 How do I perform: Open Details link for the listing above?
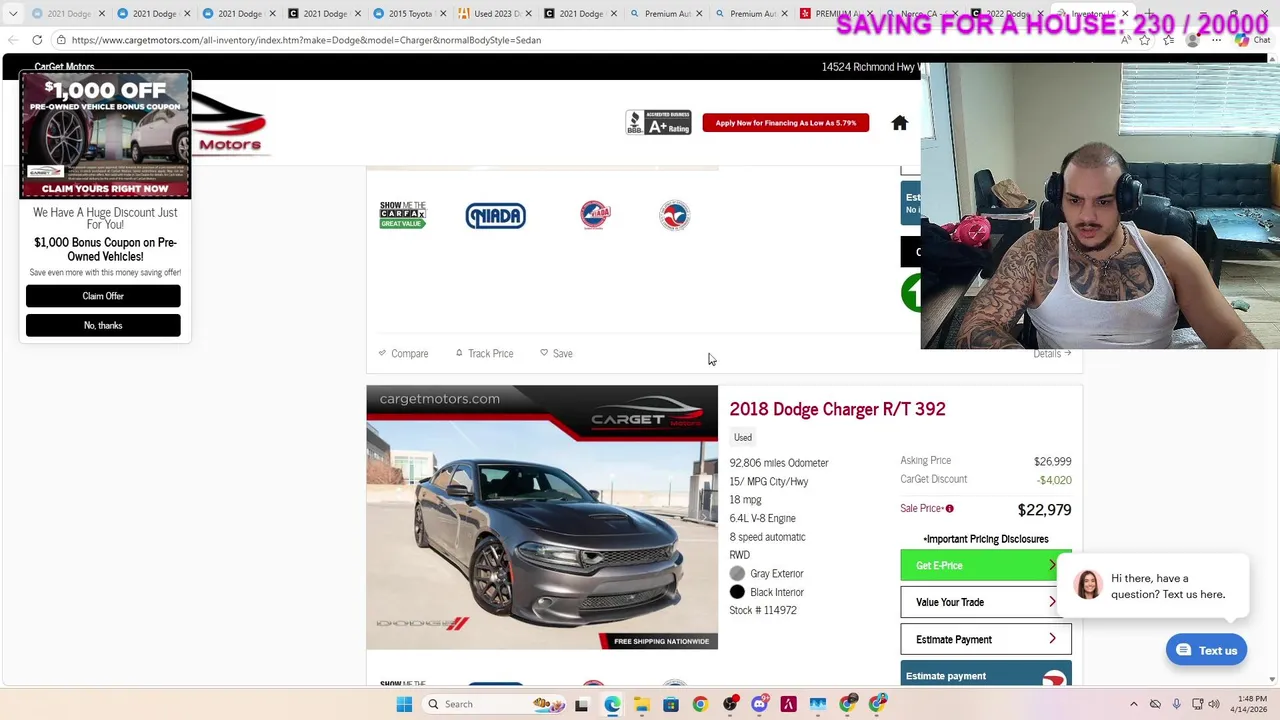click(x=1052, y=353)
